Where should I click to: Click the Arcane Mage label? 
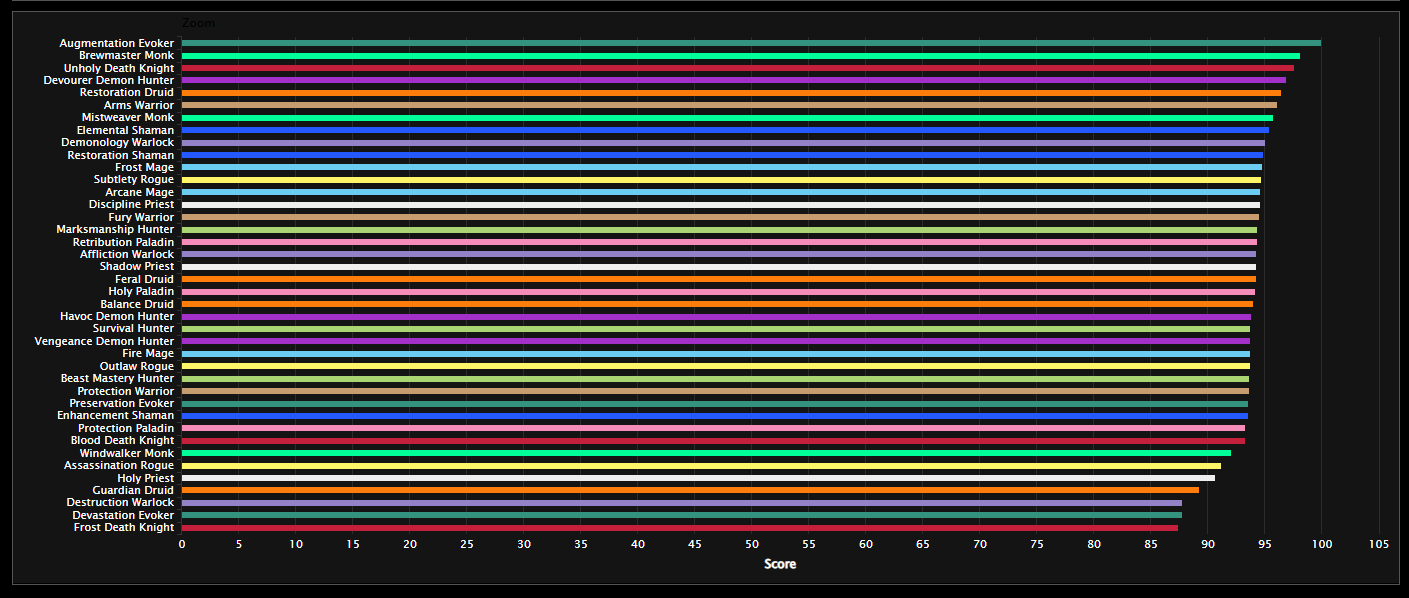pos(139,192)
